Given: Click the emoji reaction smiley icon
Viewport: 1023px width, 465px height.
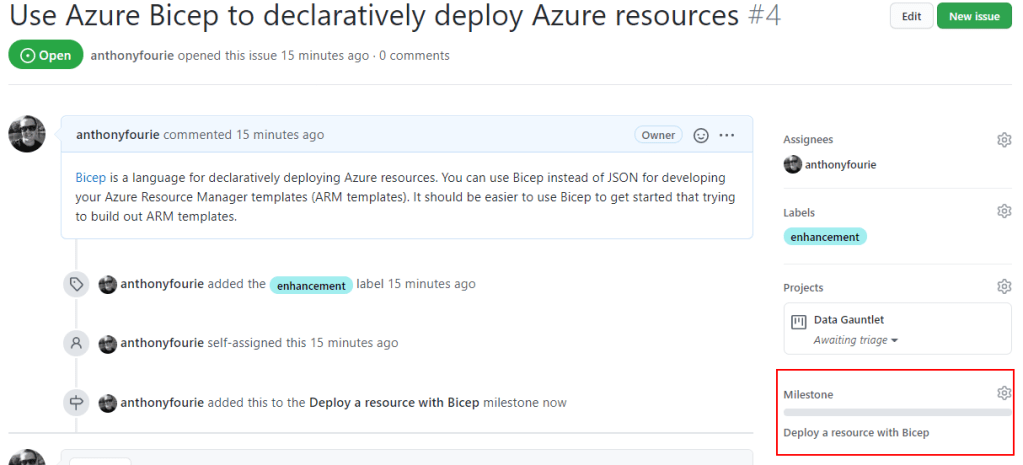Looking at the screenshot, I should [x=701, y=135].
